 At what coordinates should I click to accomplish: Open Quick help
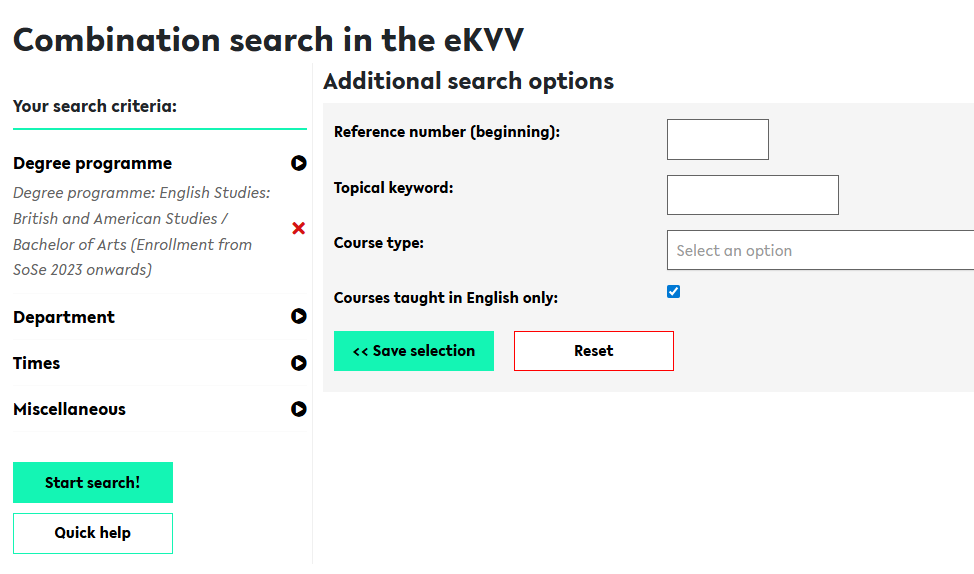(93, 533)
